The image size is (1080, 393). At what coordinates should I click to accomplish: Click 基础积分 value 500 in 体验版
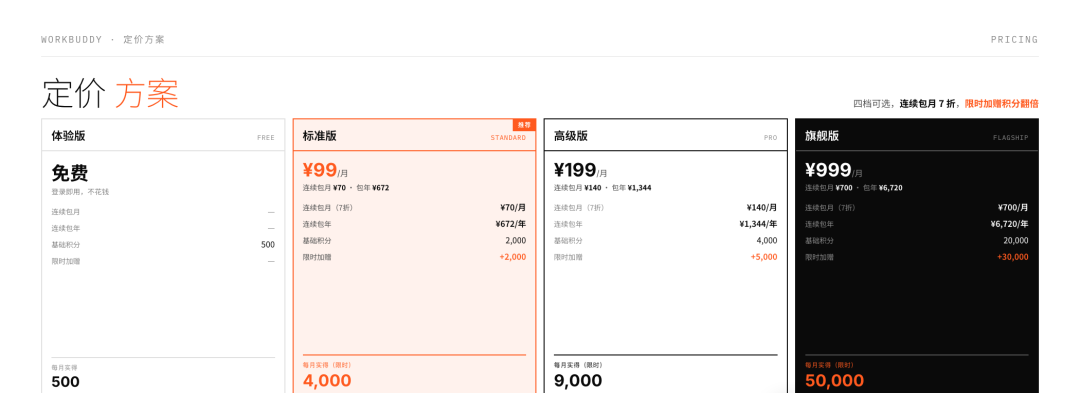click(x=268, y=244)
